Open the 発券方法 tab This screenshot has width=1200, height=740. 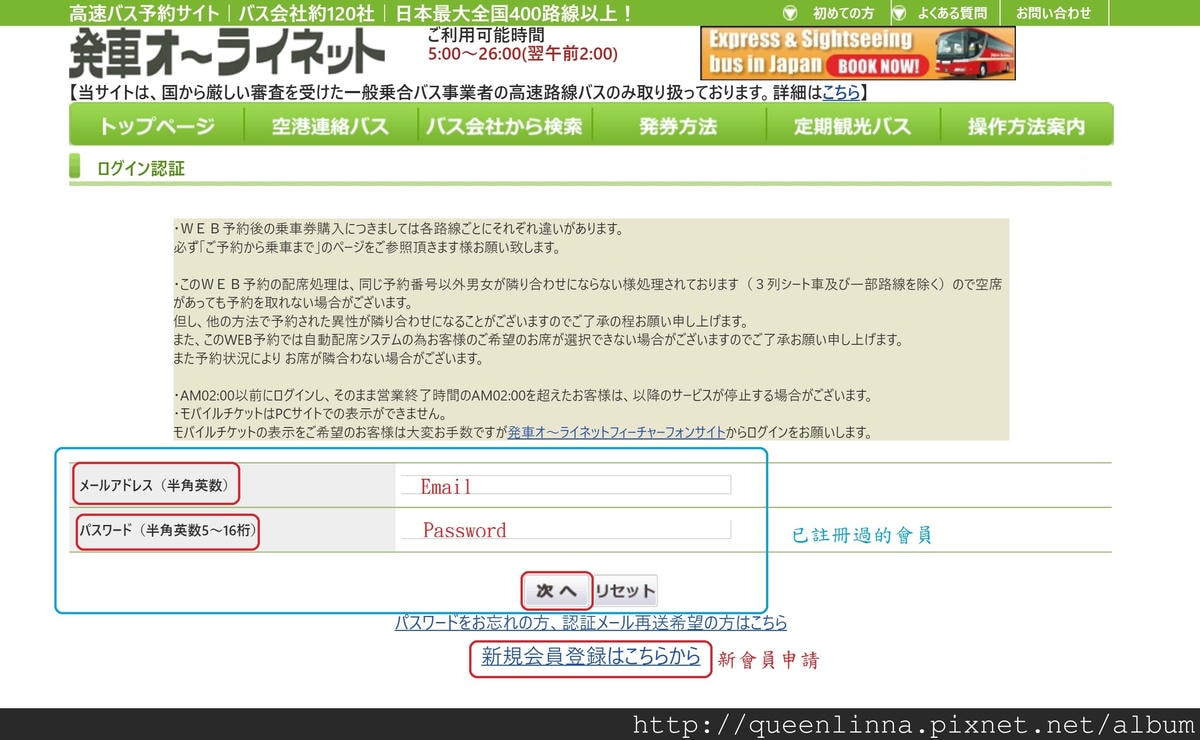677,124
